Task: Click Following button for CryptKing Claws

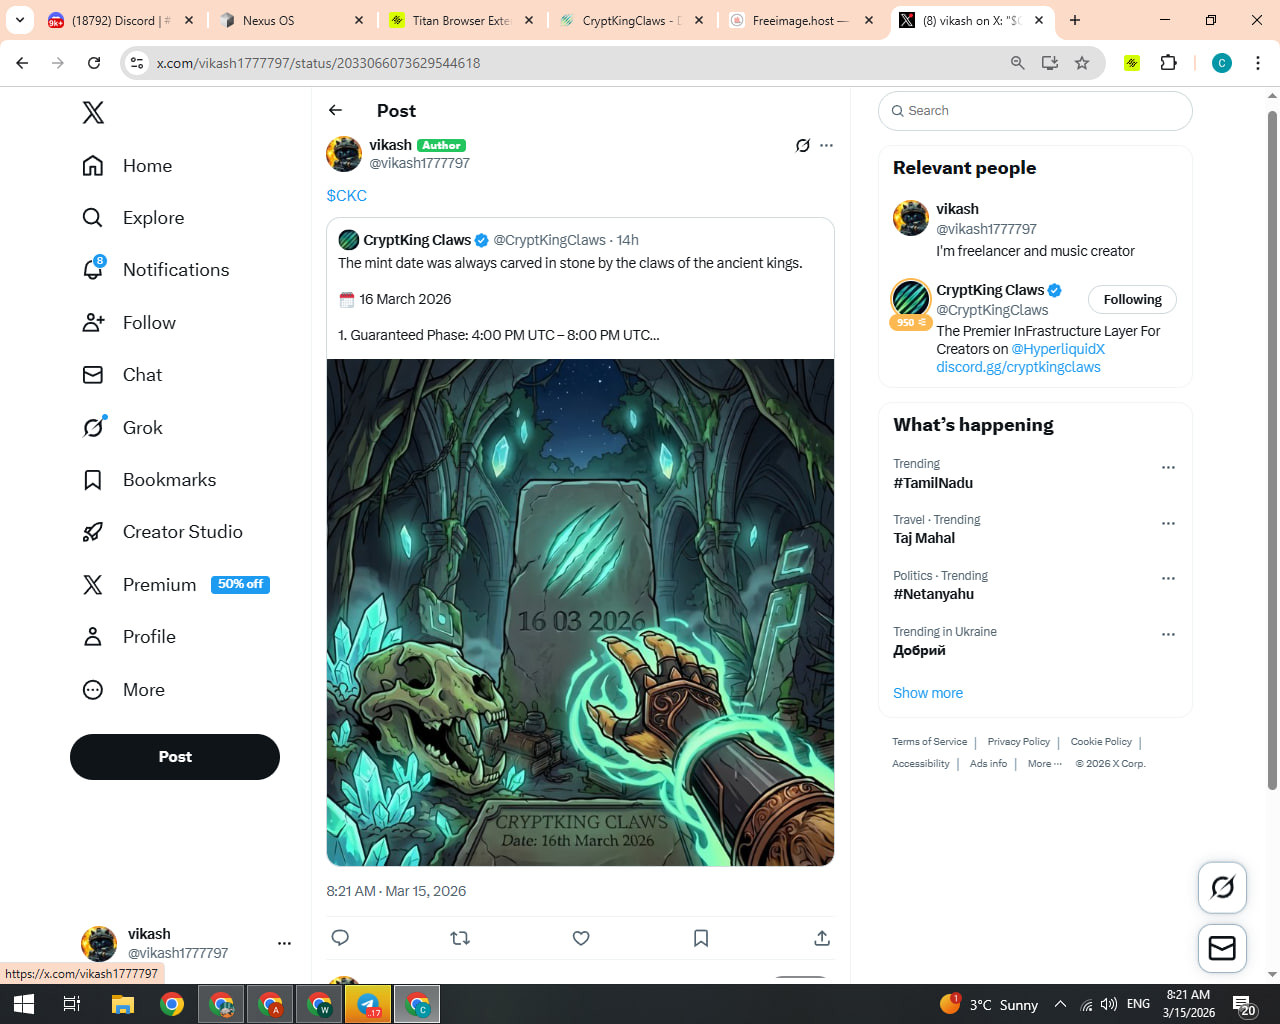Action: pos(1132,299)
